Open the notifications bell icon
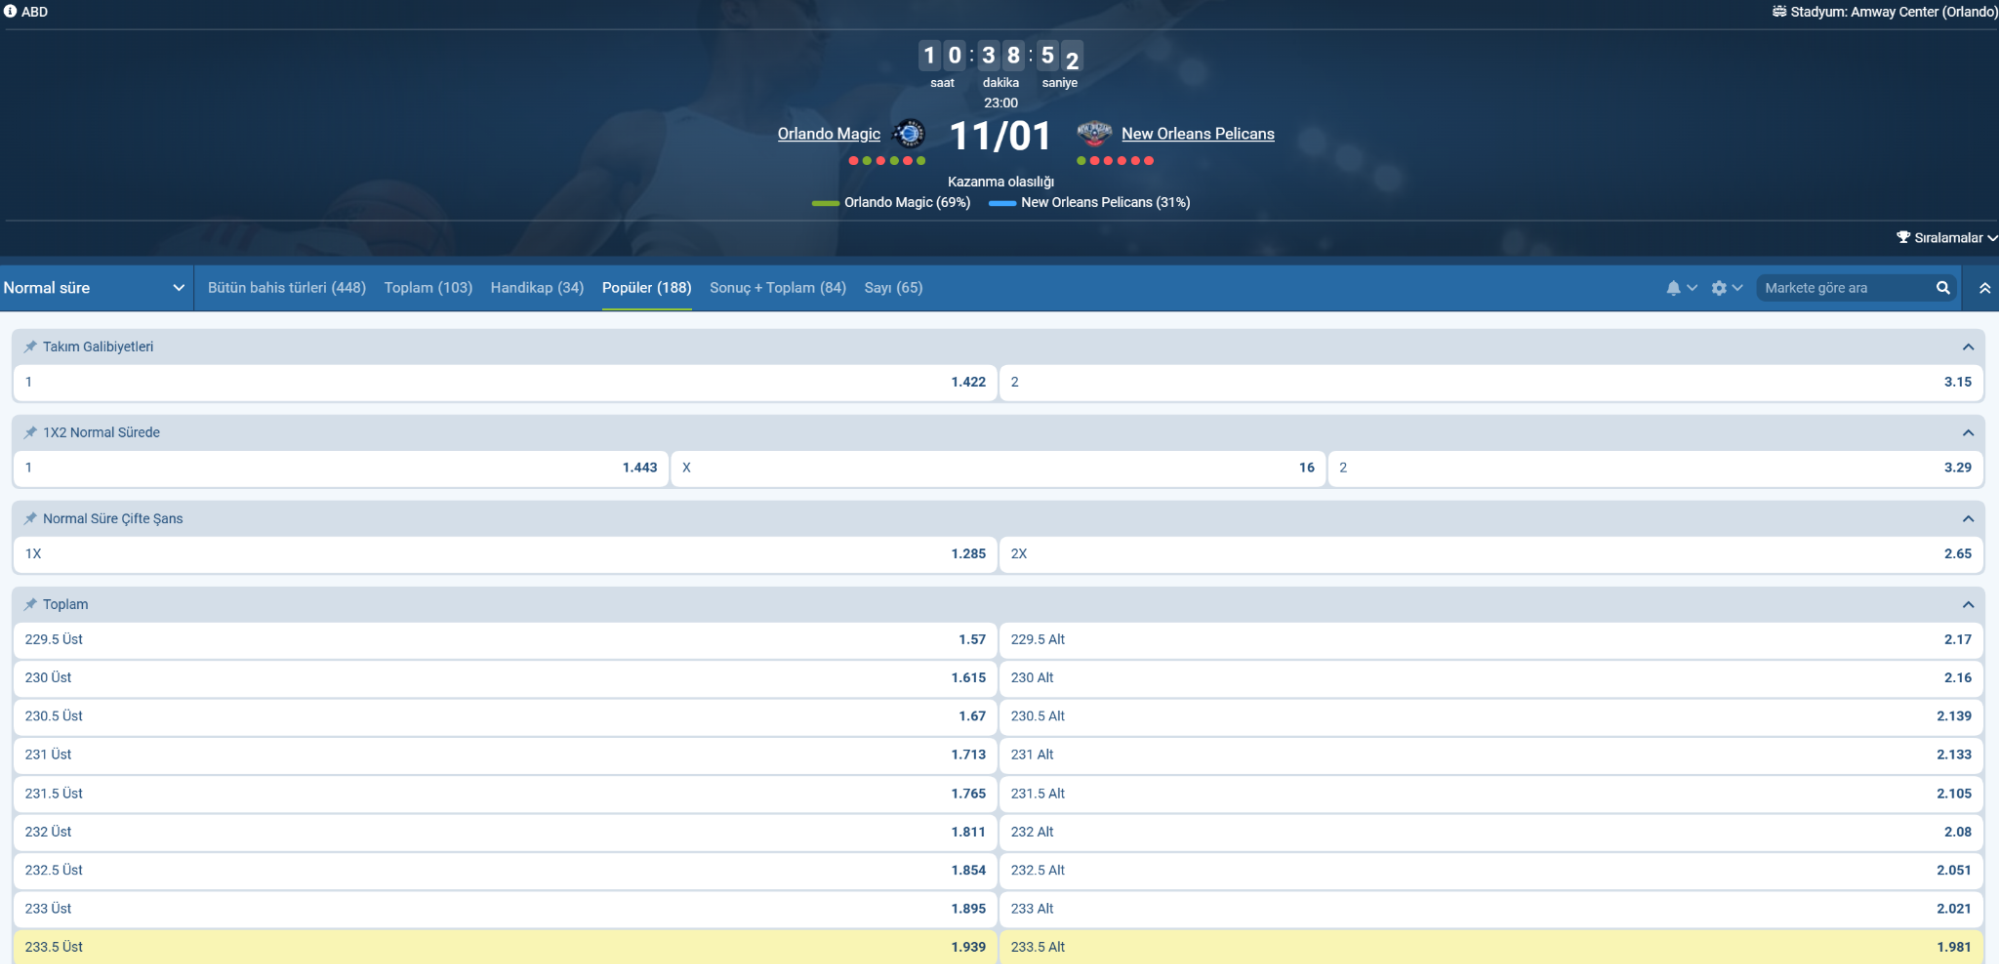The width and height of the screenshot is (1999, 965). 1672,287
